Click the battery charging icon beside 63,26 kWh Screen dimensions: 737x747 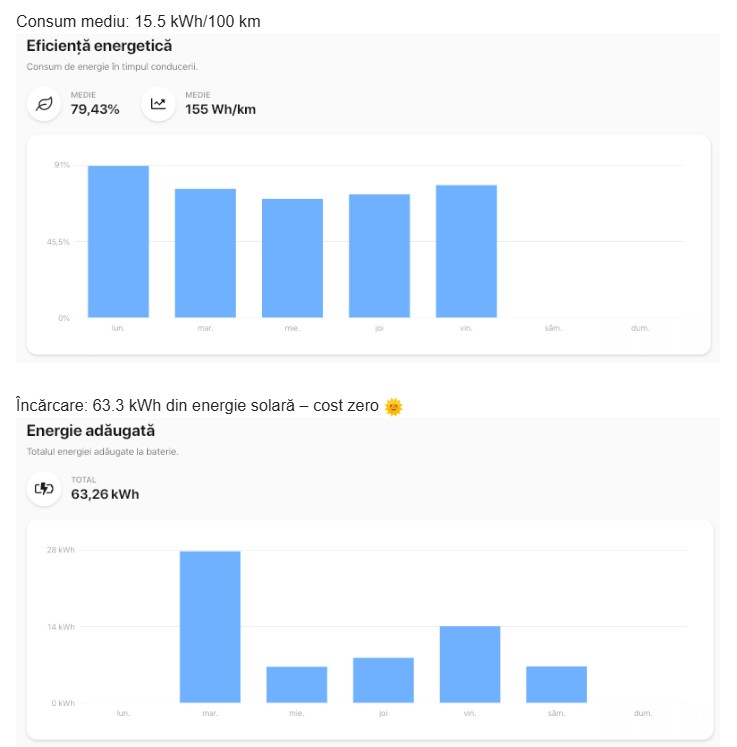[x=44, y=488]
